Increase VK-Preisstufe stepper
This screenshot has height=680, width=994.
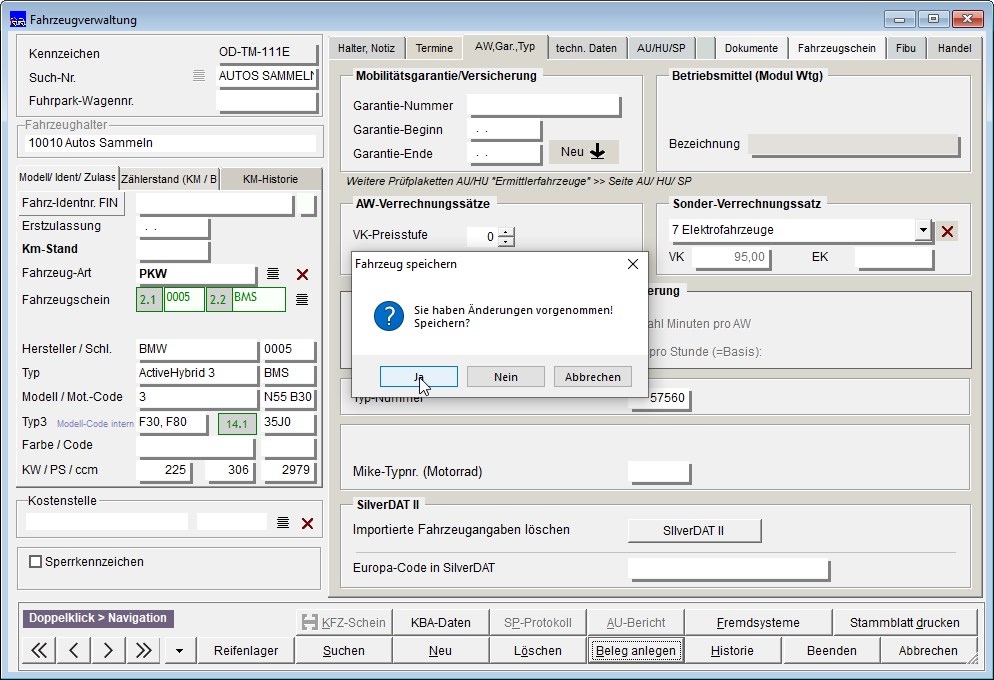[x=506, y=231]
